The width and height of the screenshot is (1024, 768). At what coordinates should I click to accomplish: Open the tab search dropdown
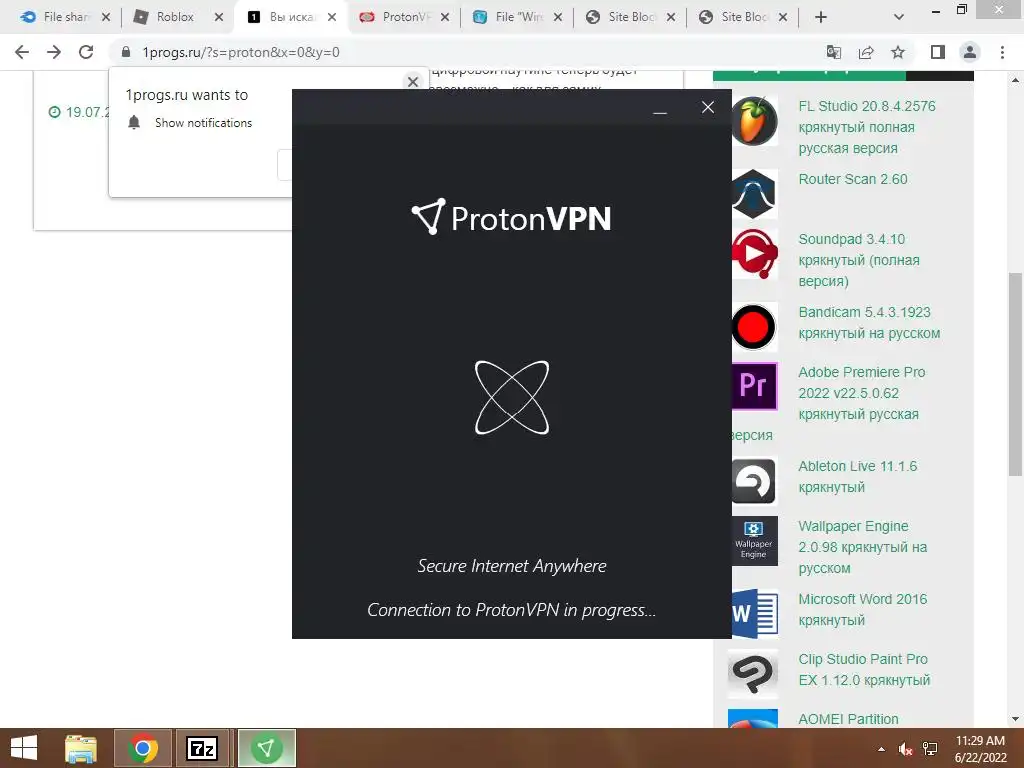[x=899, y=18]
